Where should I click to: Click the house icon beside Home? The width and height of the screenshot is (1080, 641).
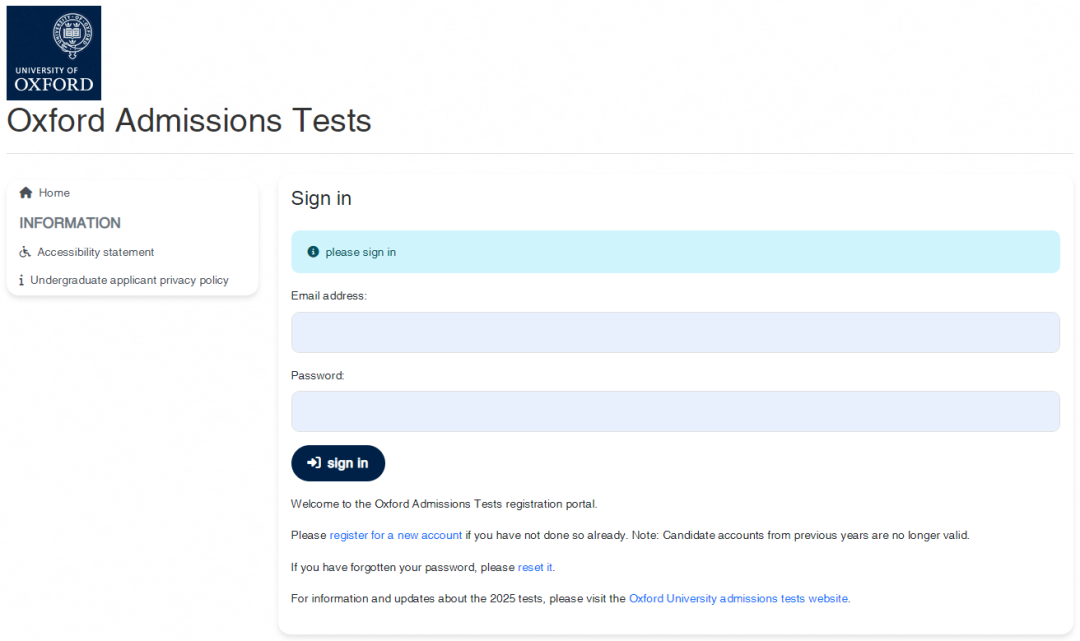tap(26, 193)
